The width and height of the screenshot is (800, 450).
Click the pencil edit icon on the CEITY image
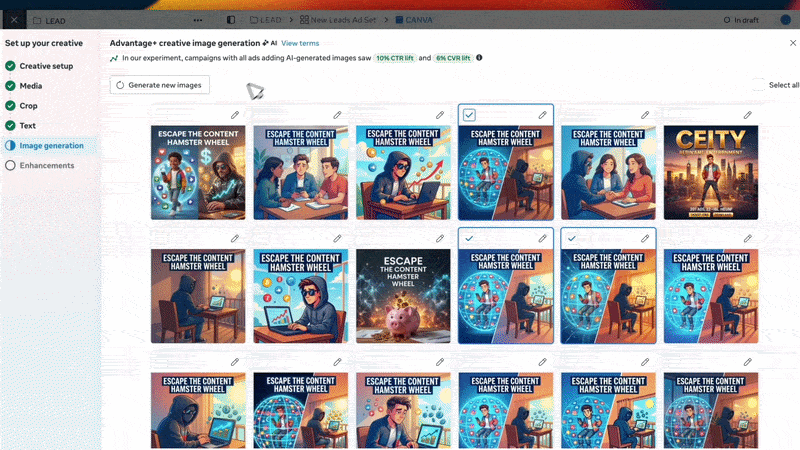pos(747,115)
